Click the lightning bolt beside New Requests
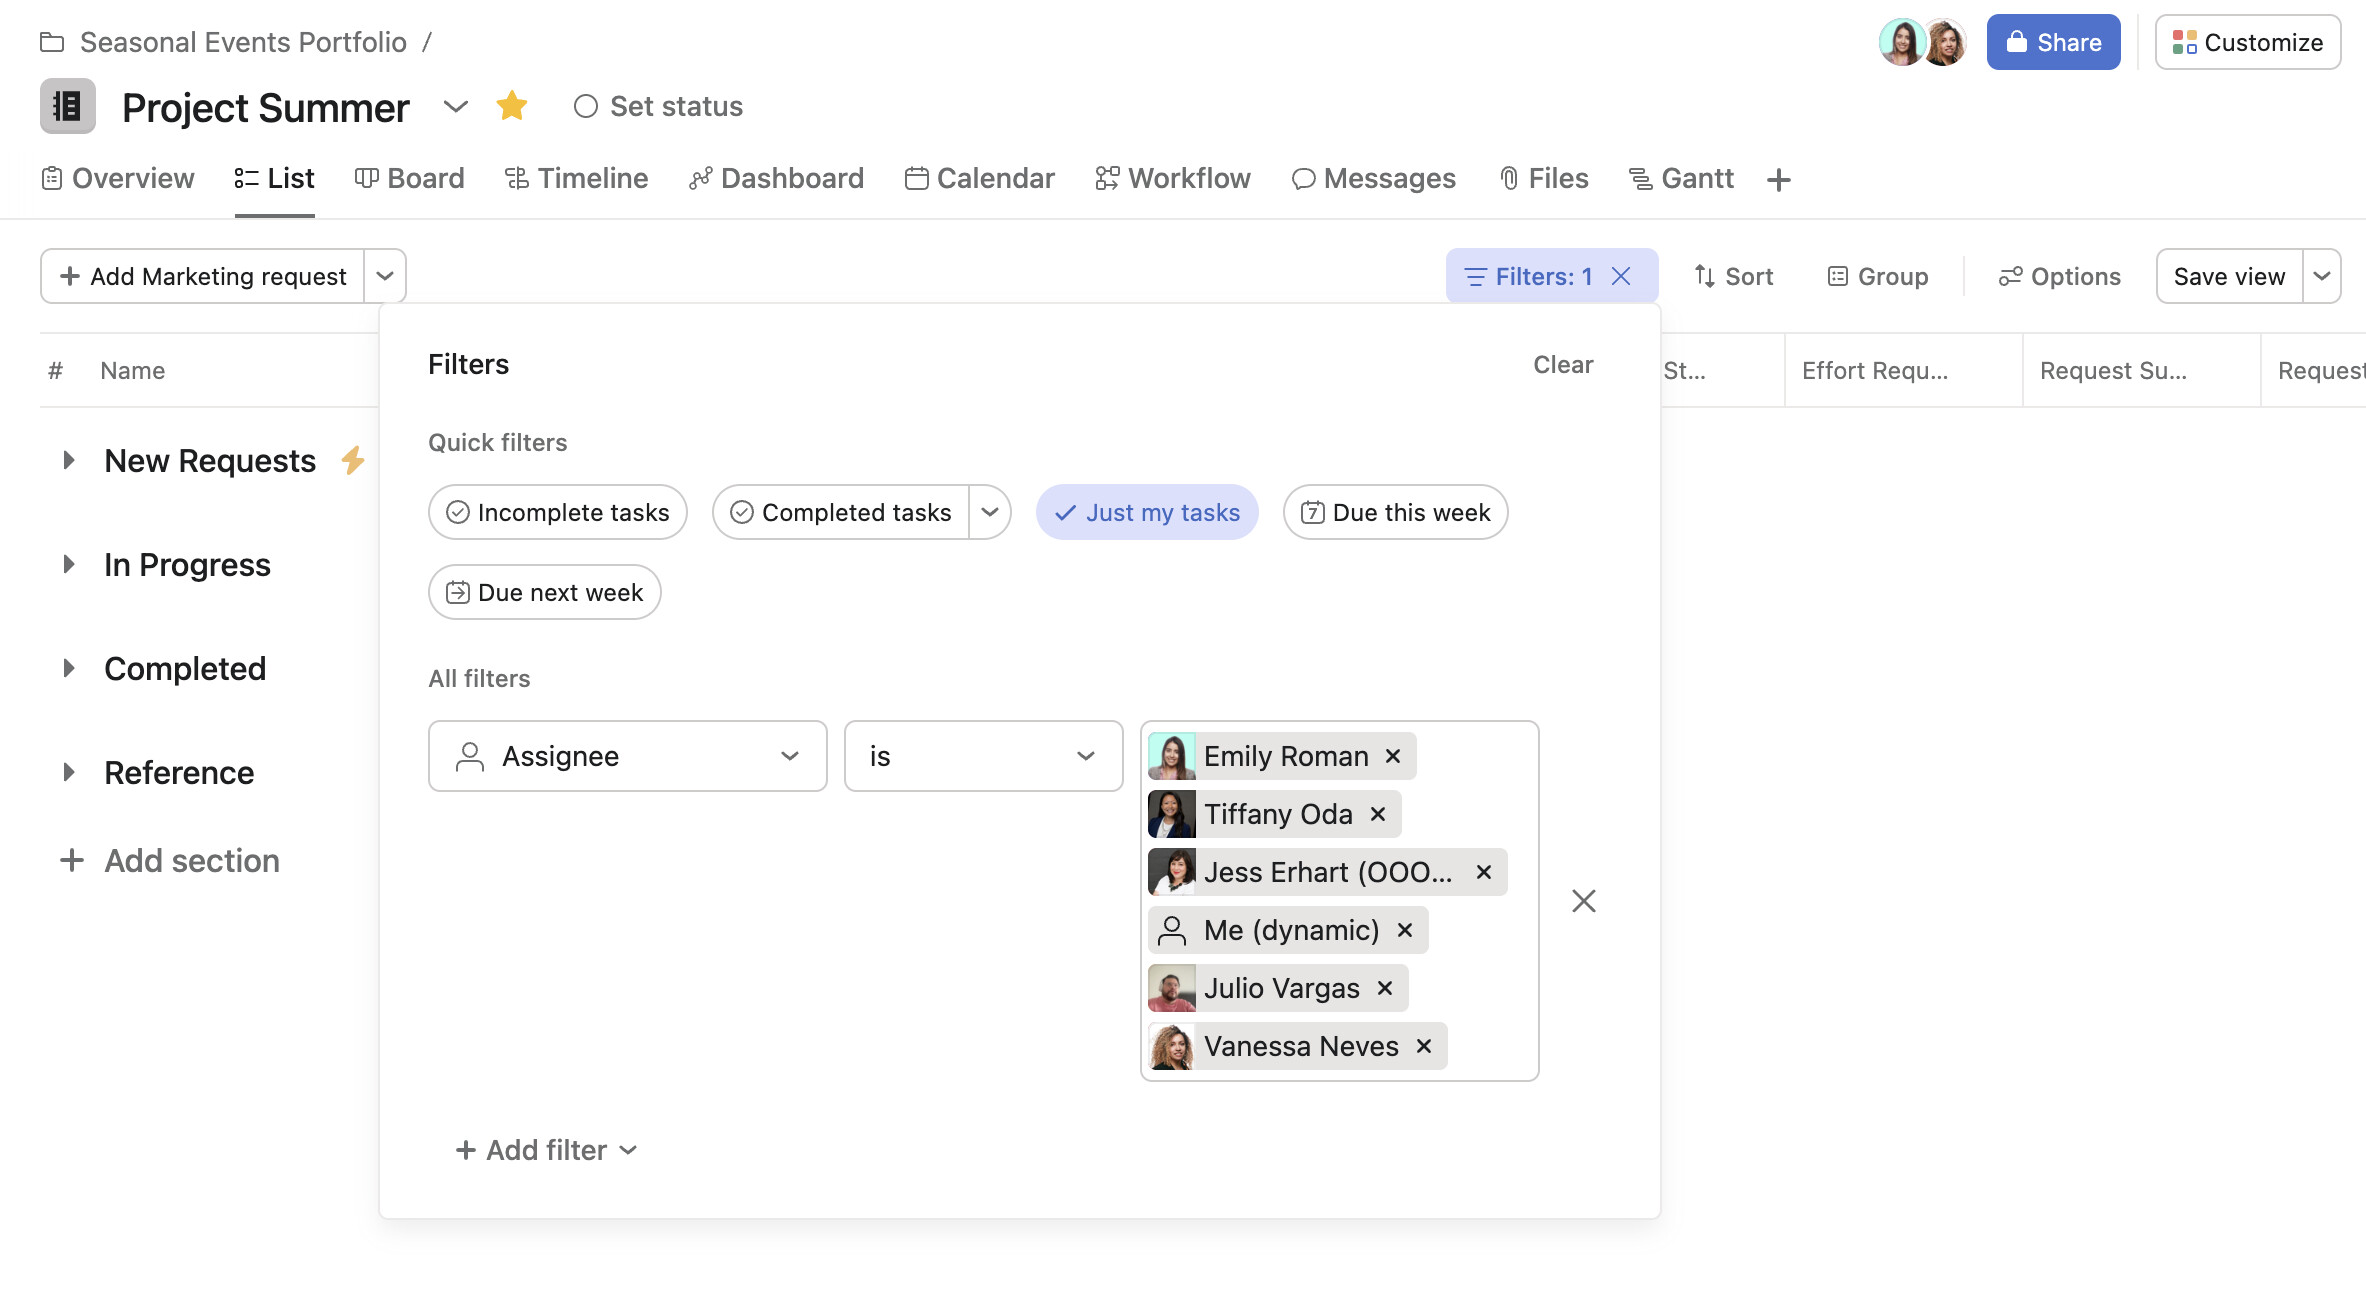 tap(352, 461)
